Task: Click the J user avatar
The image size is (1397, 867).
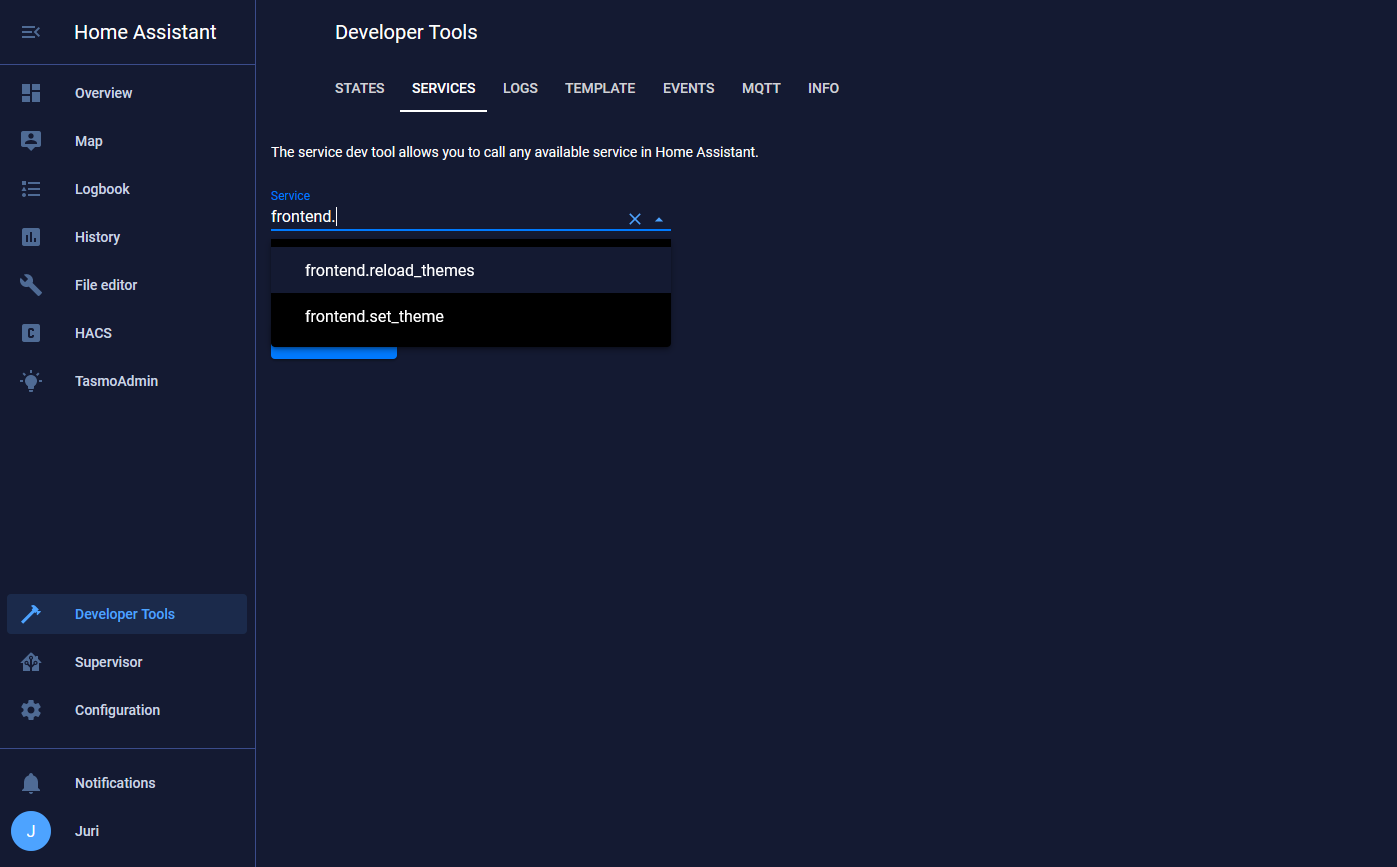Action: coord(31,831)
